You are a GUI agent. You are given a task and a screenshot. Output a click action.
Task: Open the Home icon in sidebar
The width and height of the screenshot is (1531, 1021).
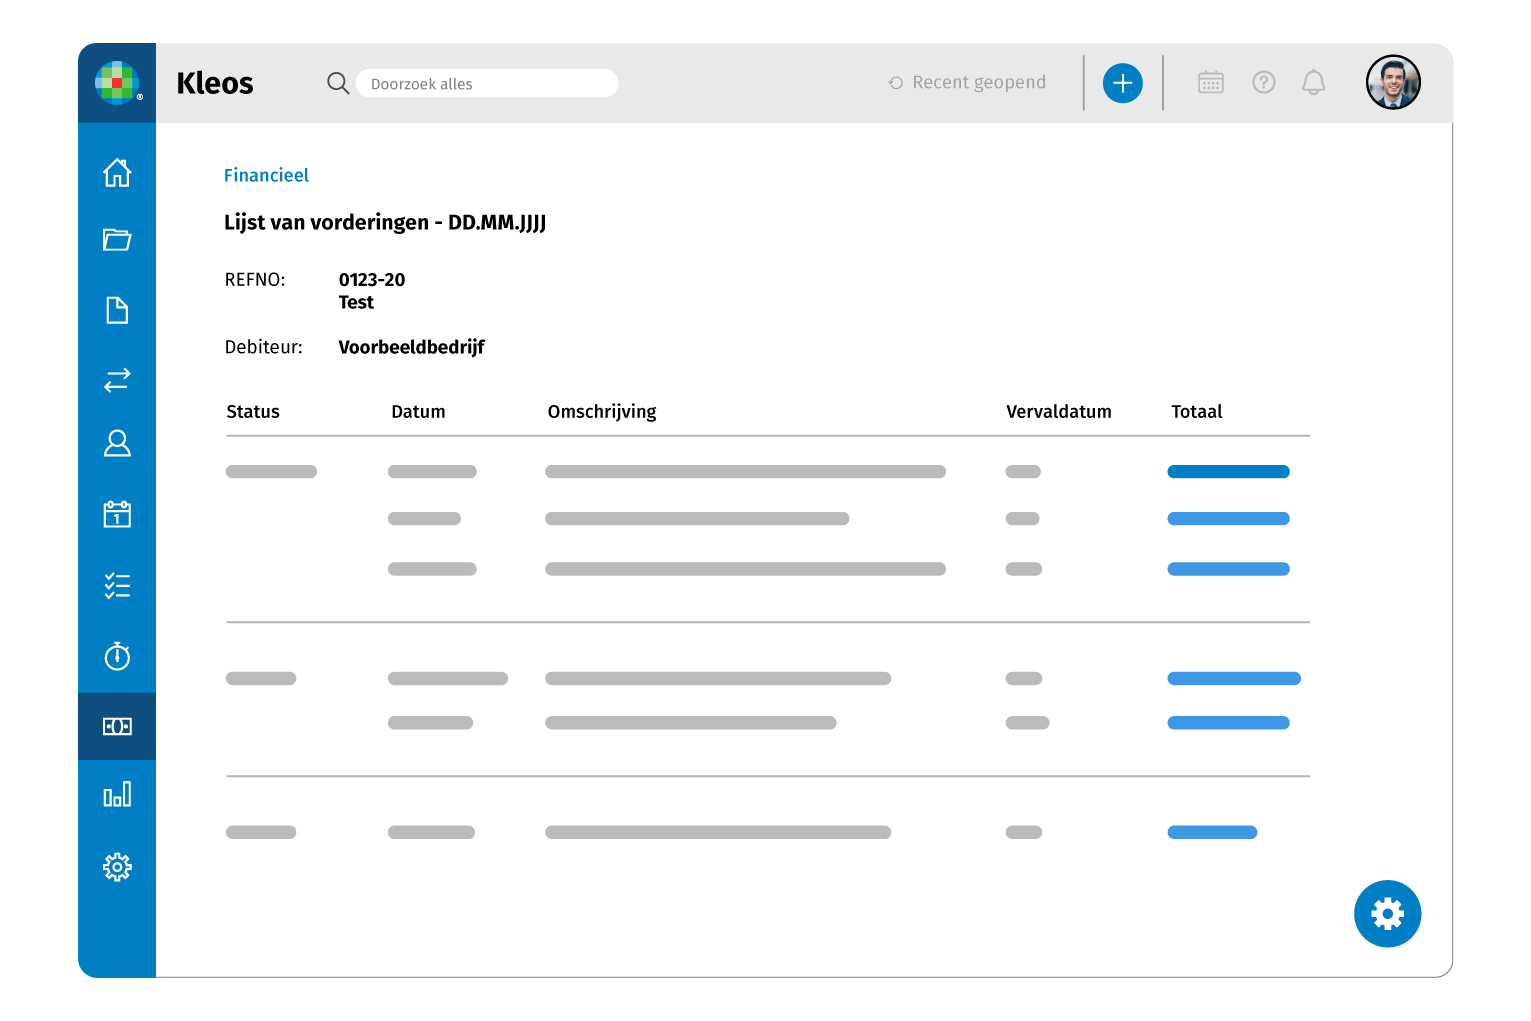point(117,173)
